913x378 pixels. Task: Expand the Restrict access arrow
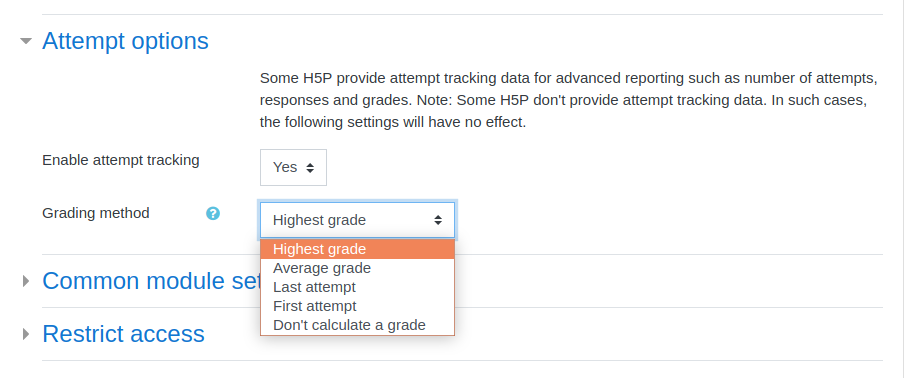click(25, 334)
